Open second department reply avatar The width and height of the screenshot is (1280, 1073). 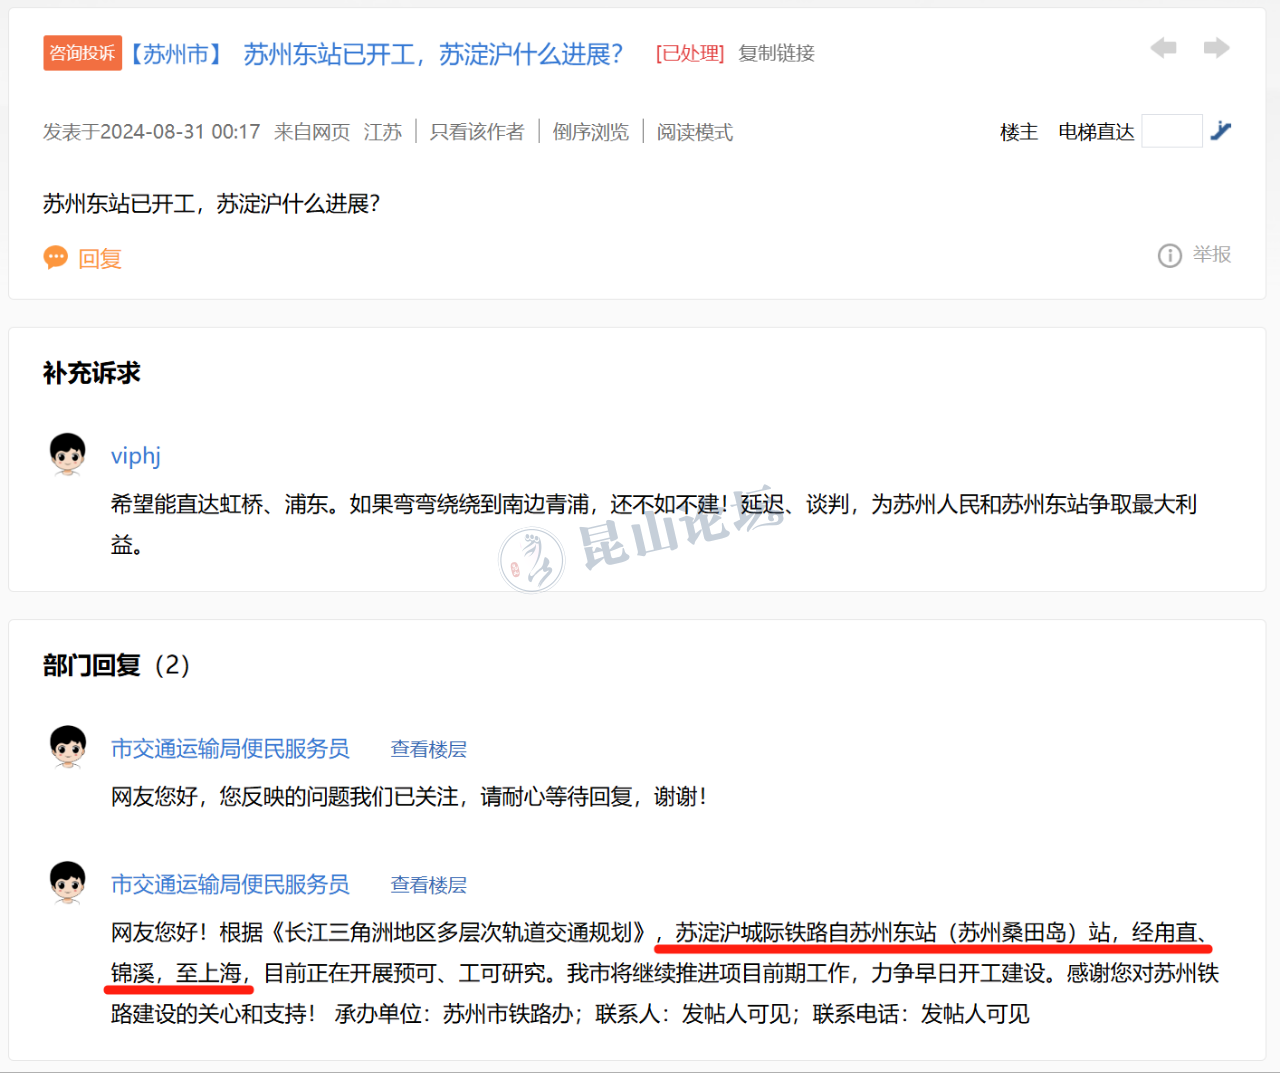tap(68, 883)
